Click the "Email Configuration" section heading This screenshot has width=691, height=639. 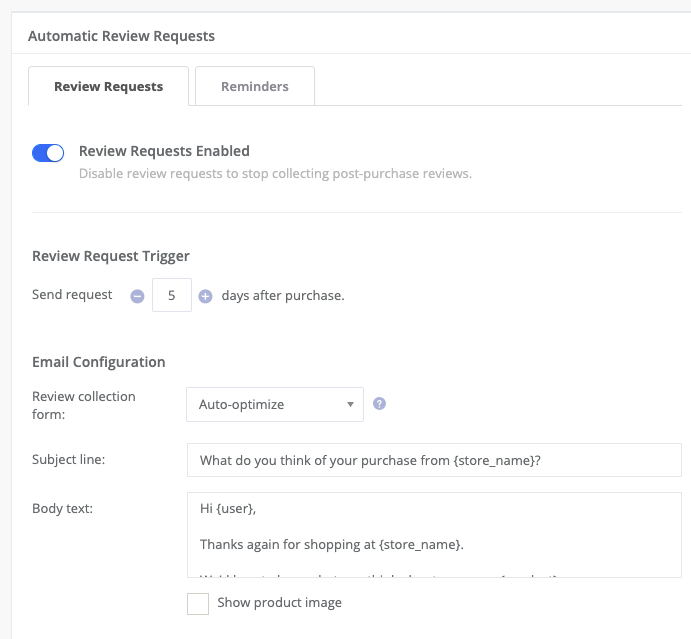tap(98, 362)
